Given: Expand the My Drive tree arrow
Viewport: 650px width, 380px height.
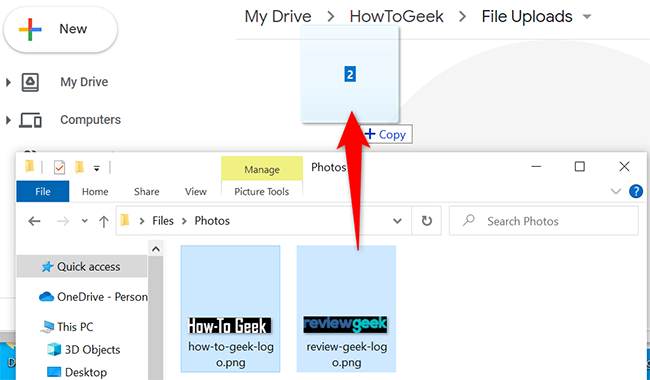Looking at the screenshot, I should (x=8, y=82).
